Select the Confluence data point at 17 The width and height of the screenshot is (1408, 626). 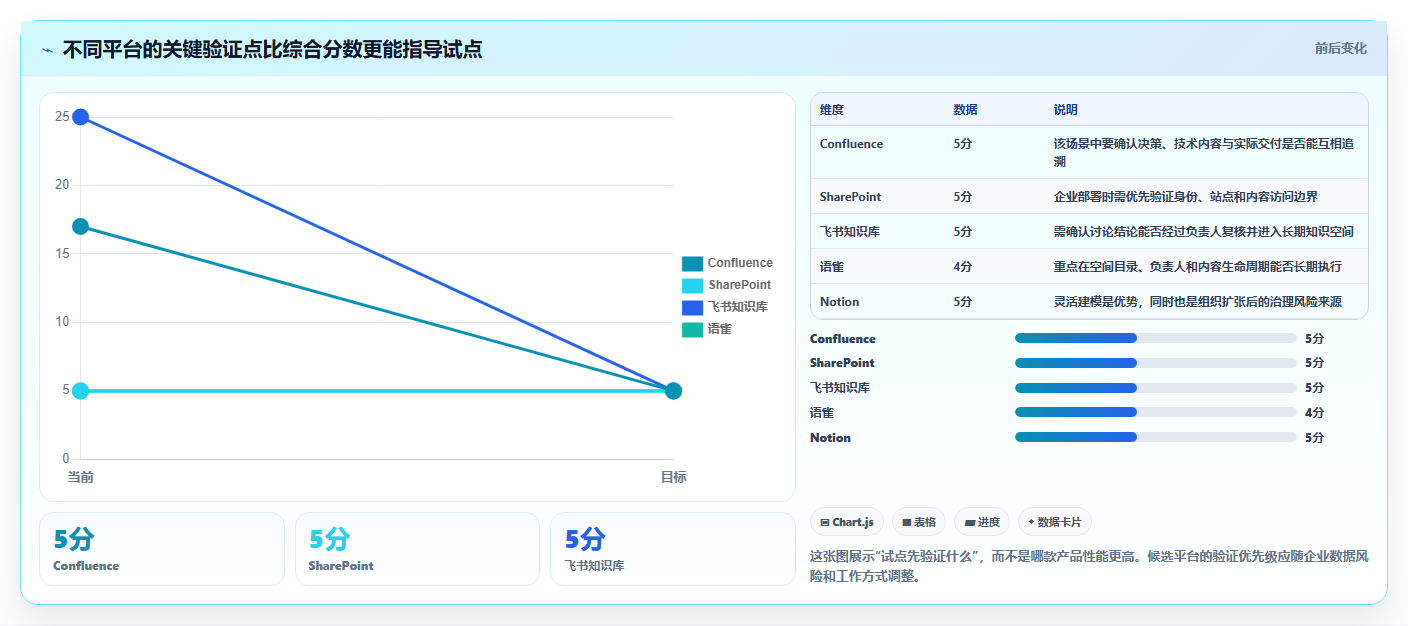pos(80,227)
